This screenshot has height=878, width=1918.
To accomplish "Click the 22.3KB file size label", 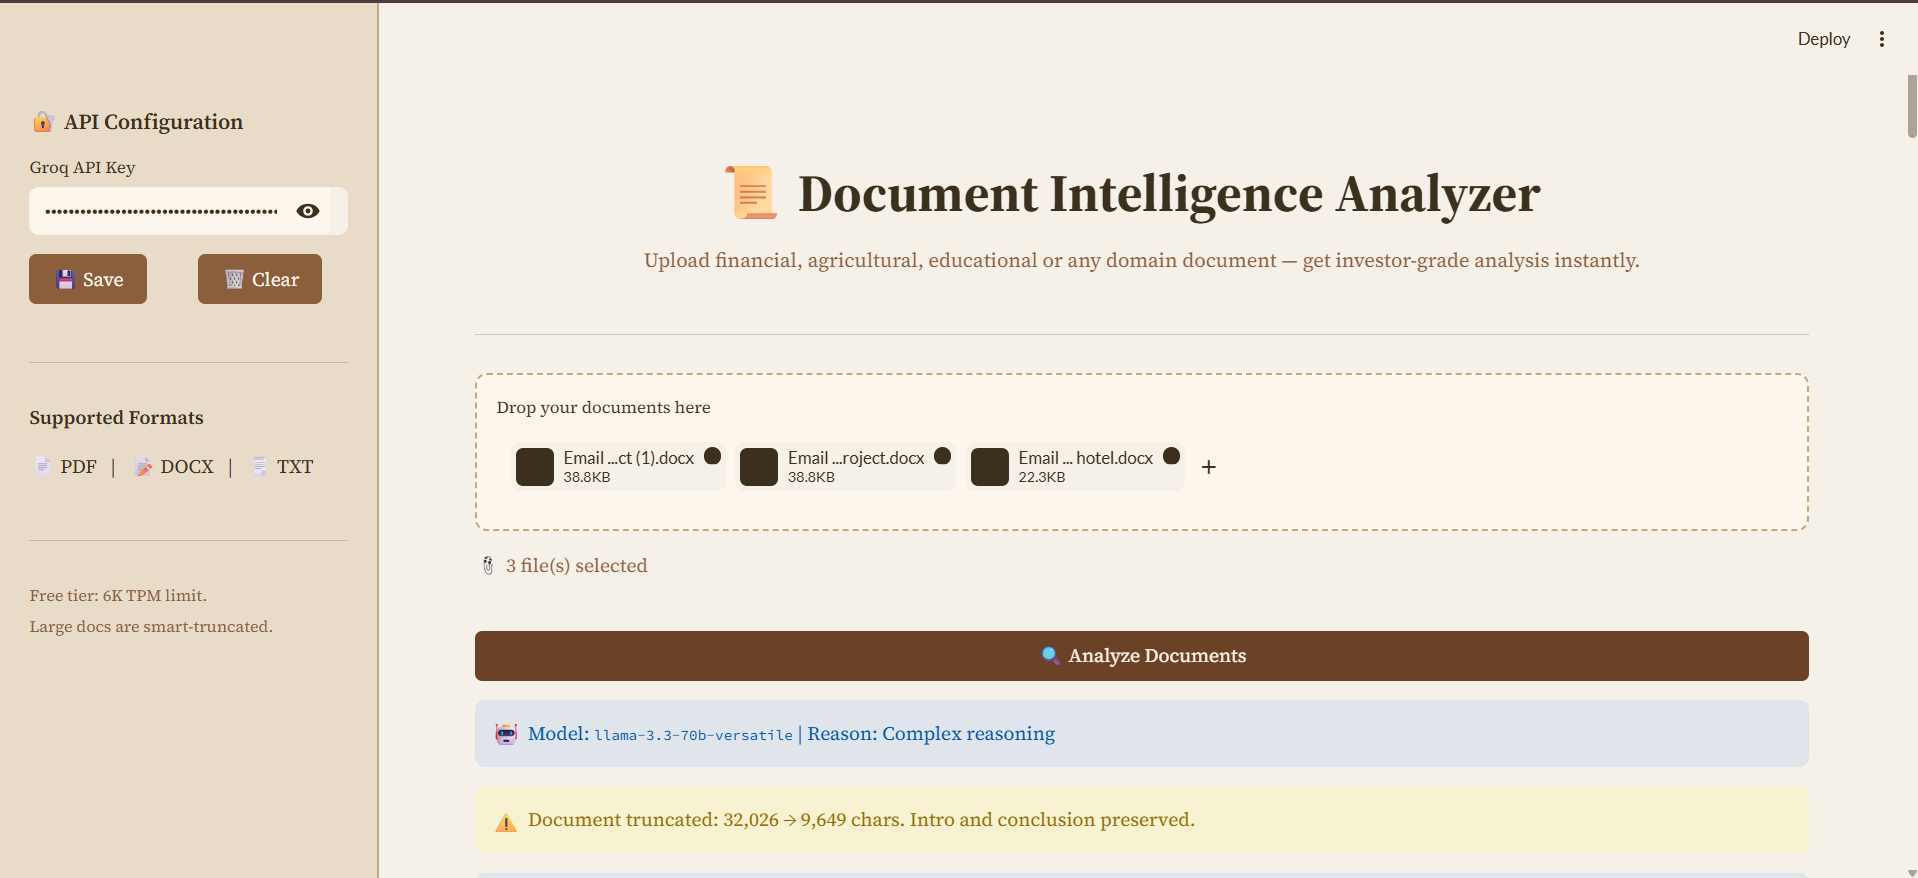I will [x=1042, y=478].
